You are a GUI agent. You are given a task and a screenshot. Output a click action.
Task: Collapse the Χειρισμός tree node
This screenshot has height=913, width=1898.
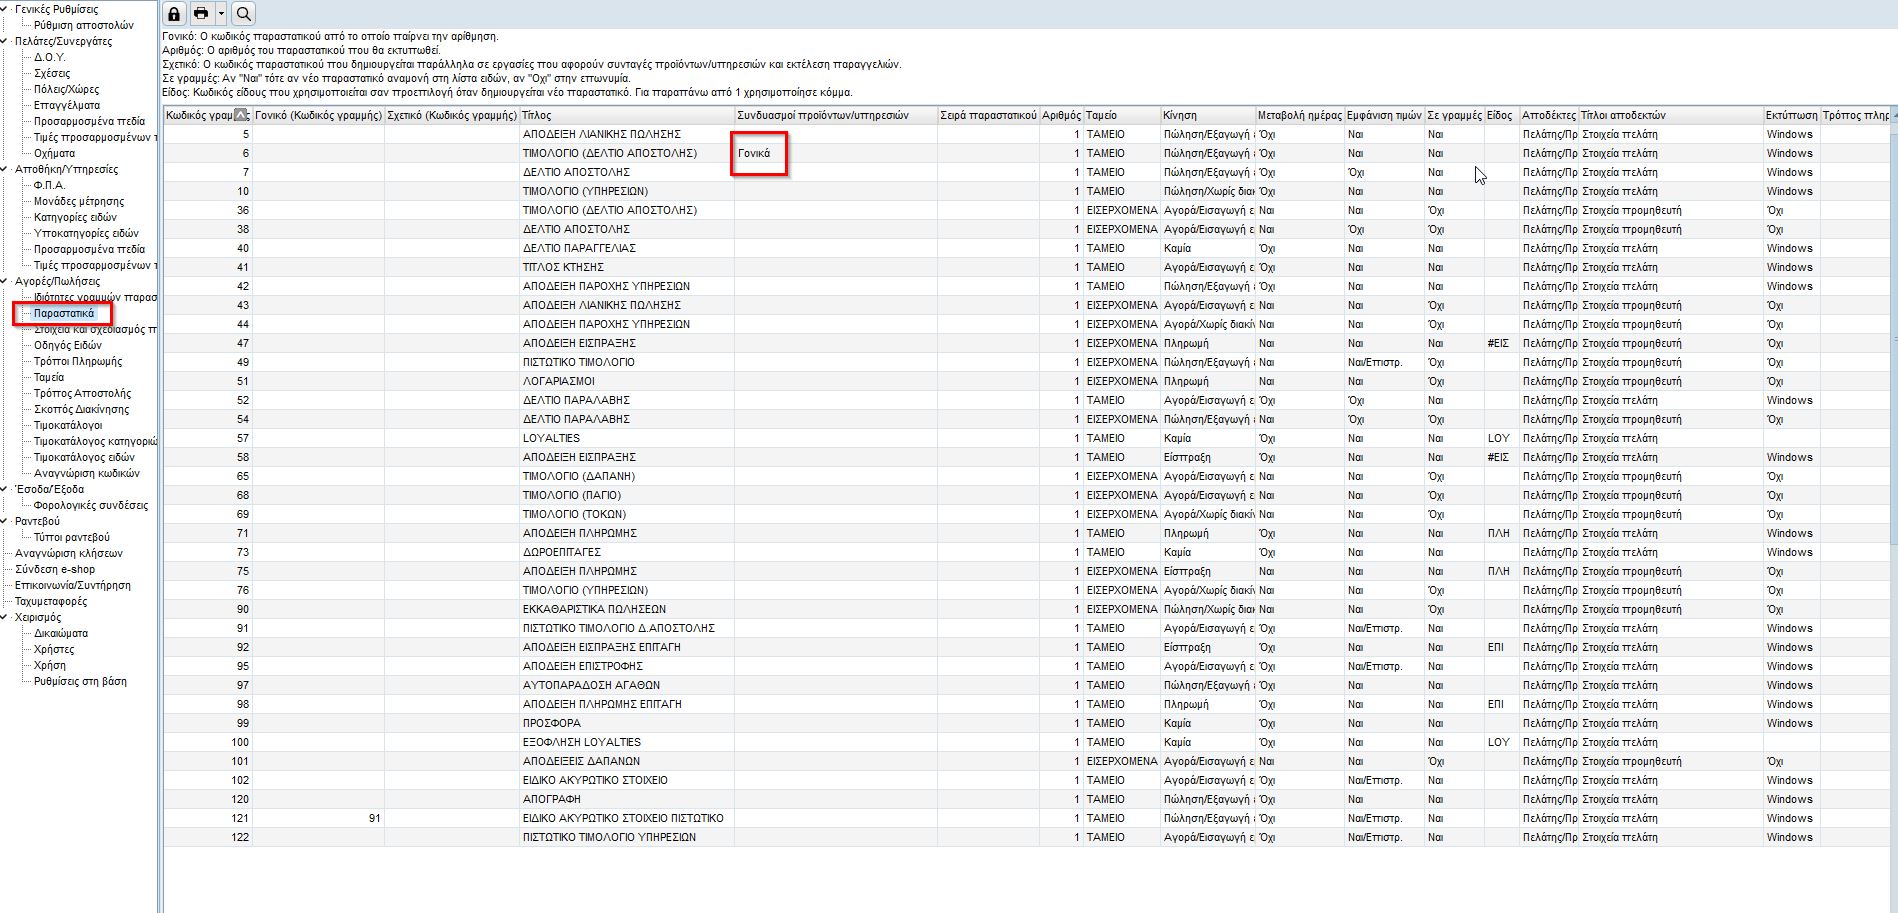[x=6, y=617]
